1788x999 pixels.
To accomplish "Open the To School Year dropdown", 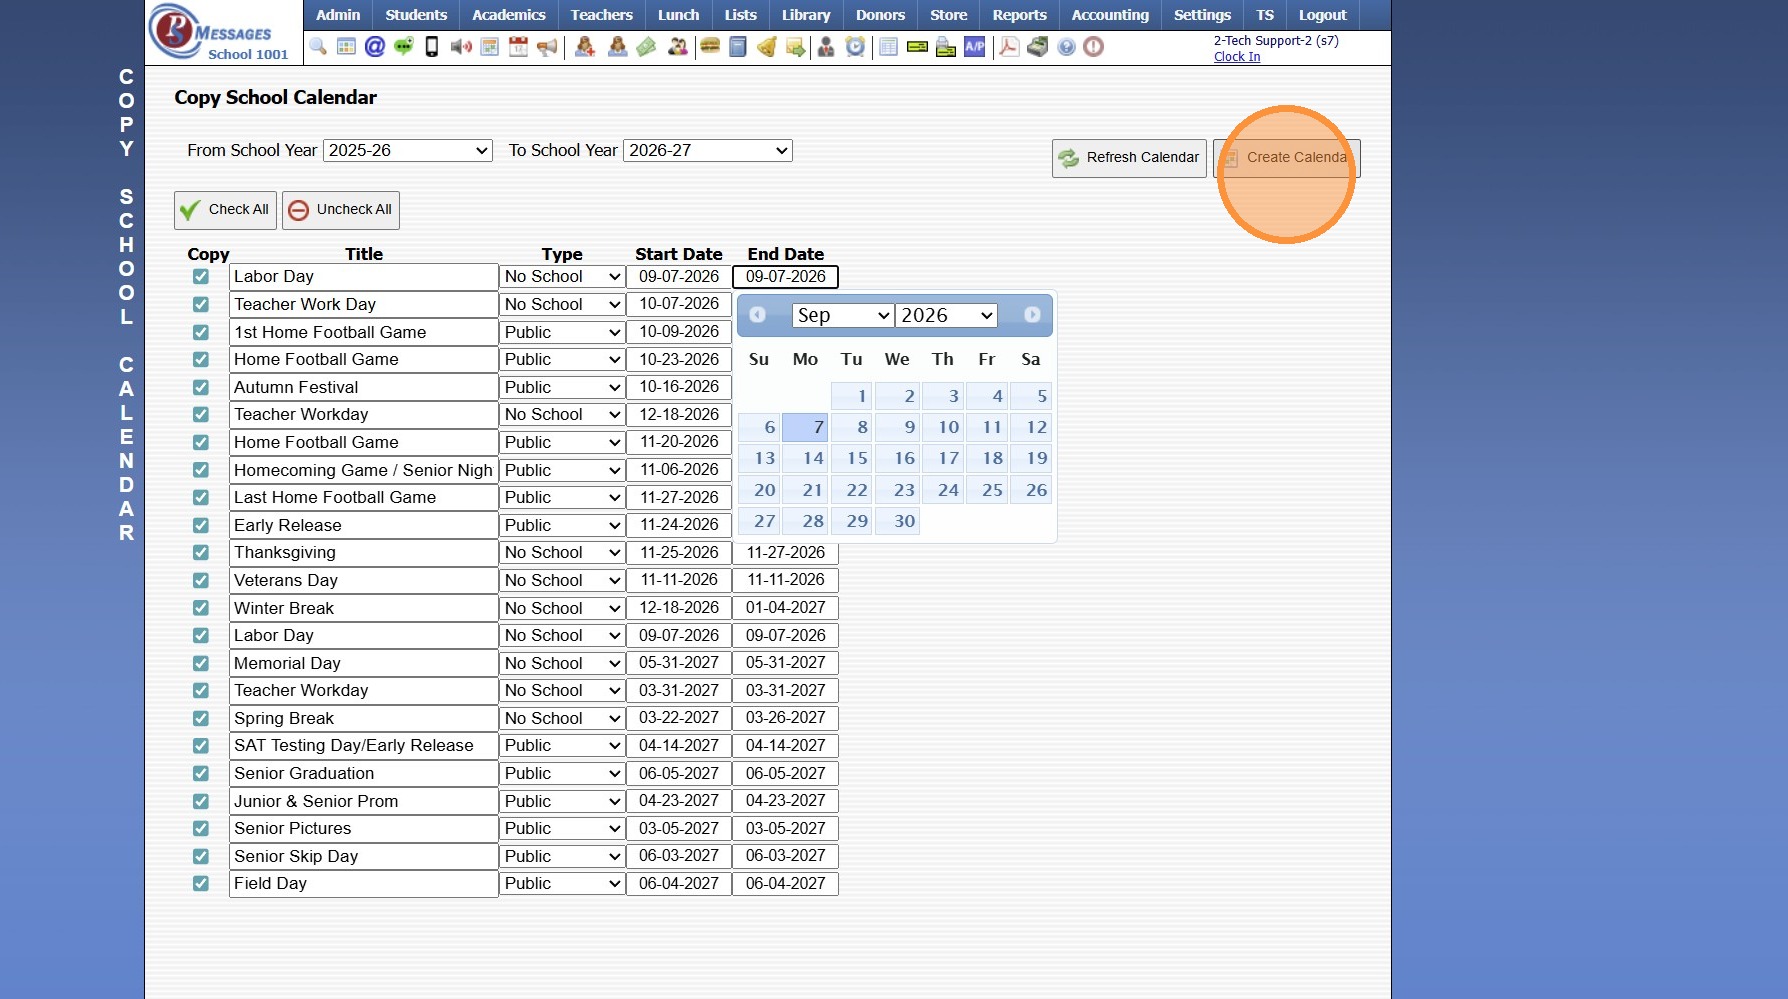I will point(708,150).
